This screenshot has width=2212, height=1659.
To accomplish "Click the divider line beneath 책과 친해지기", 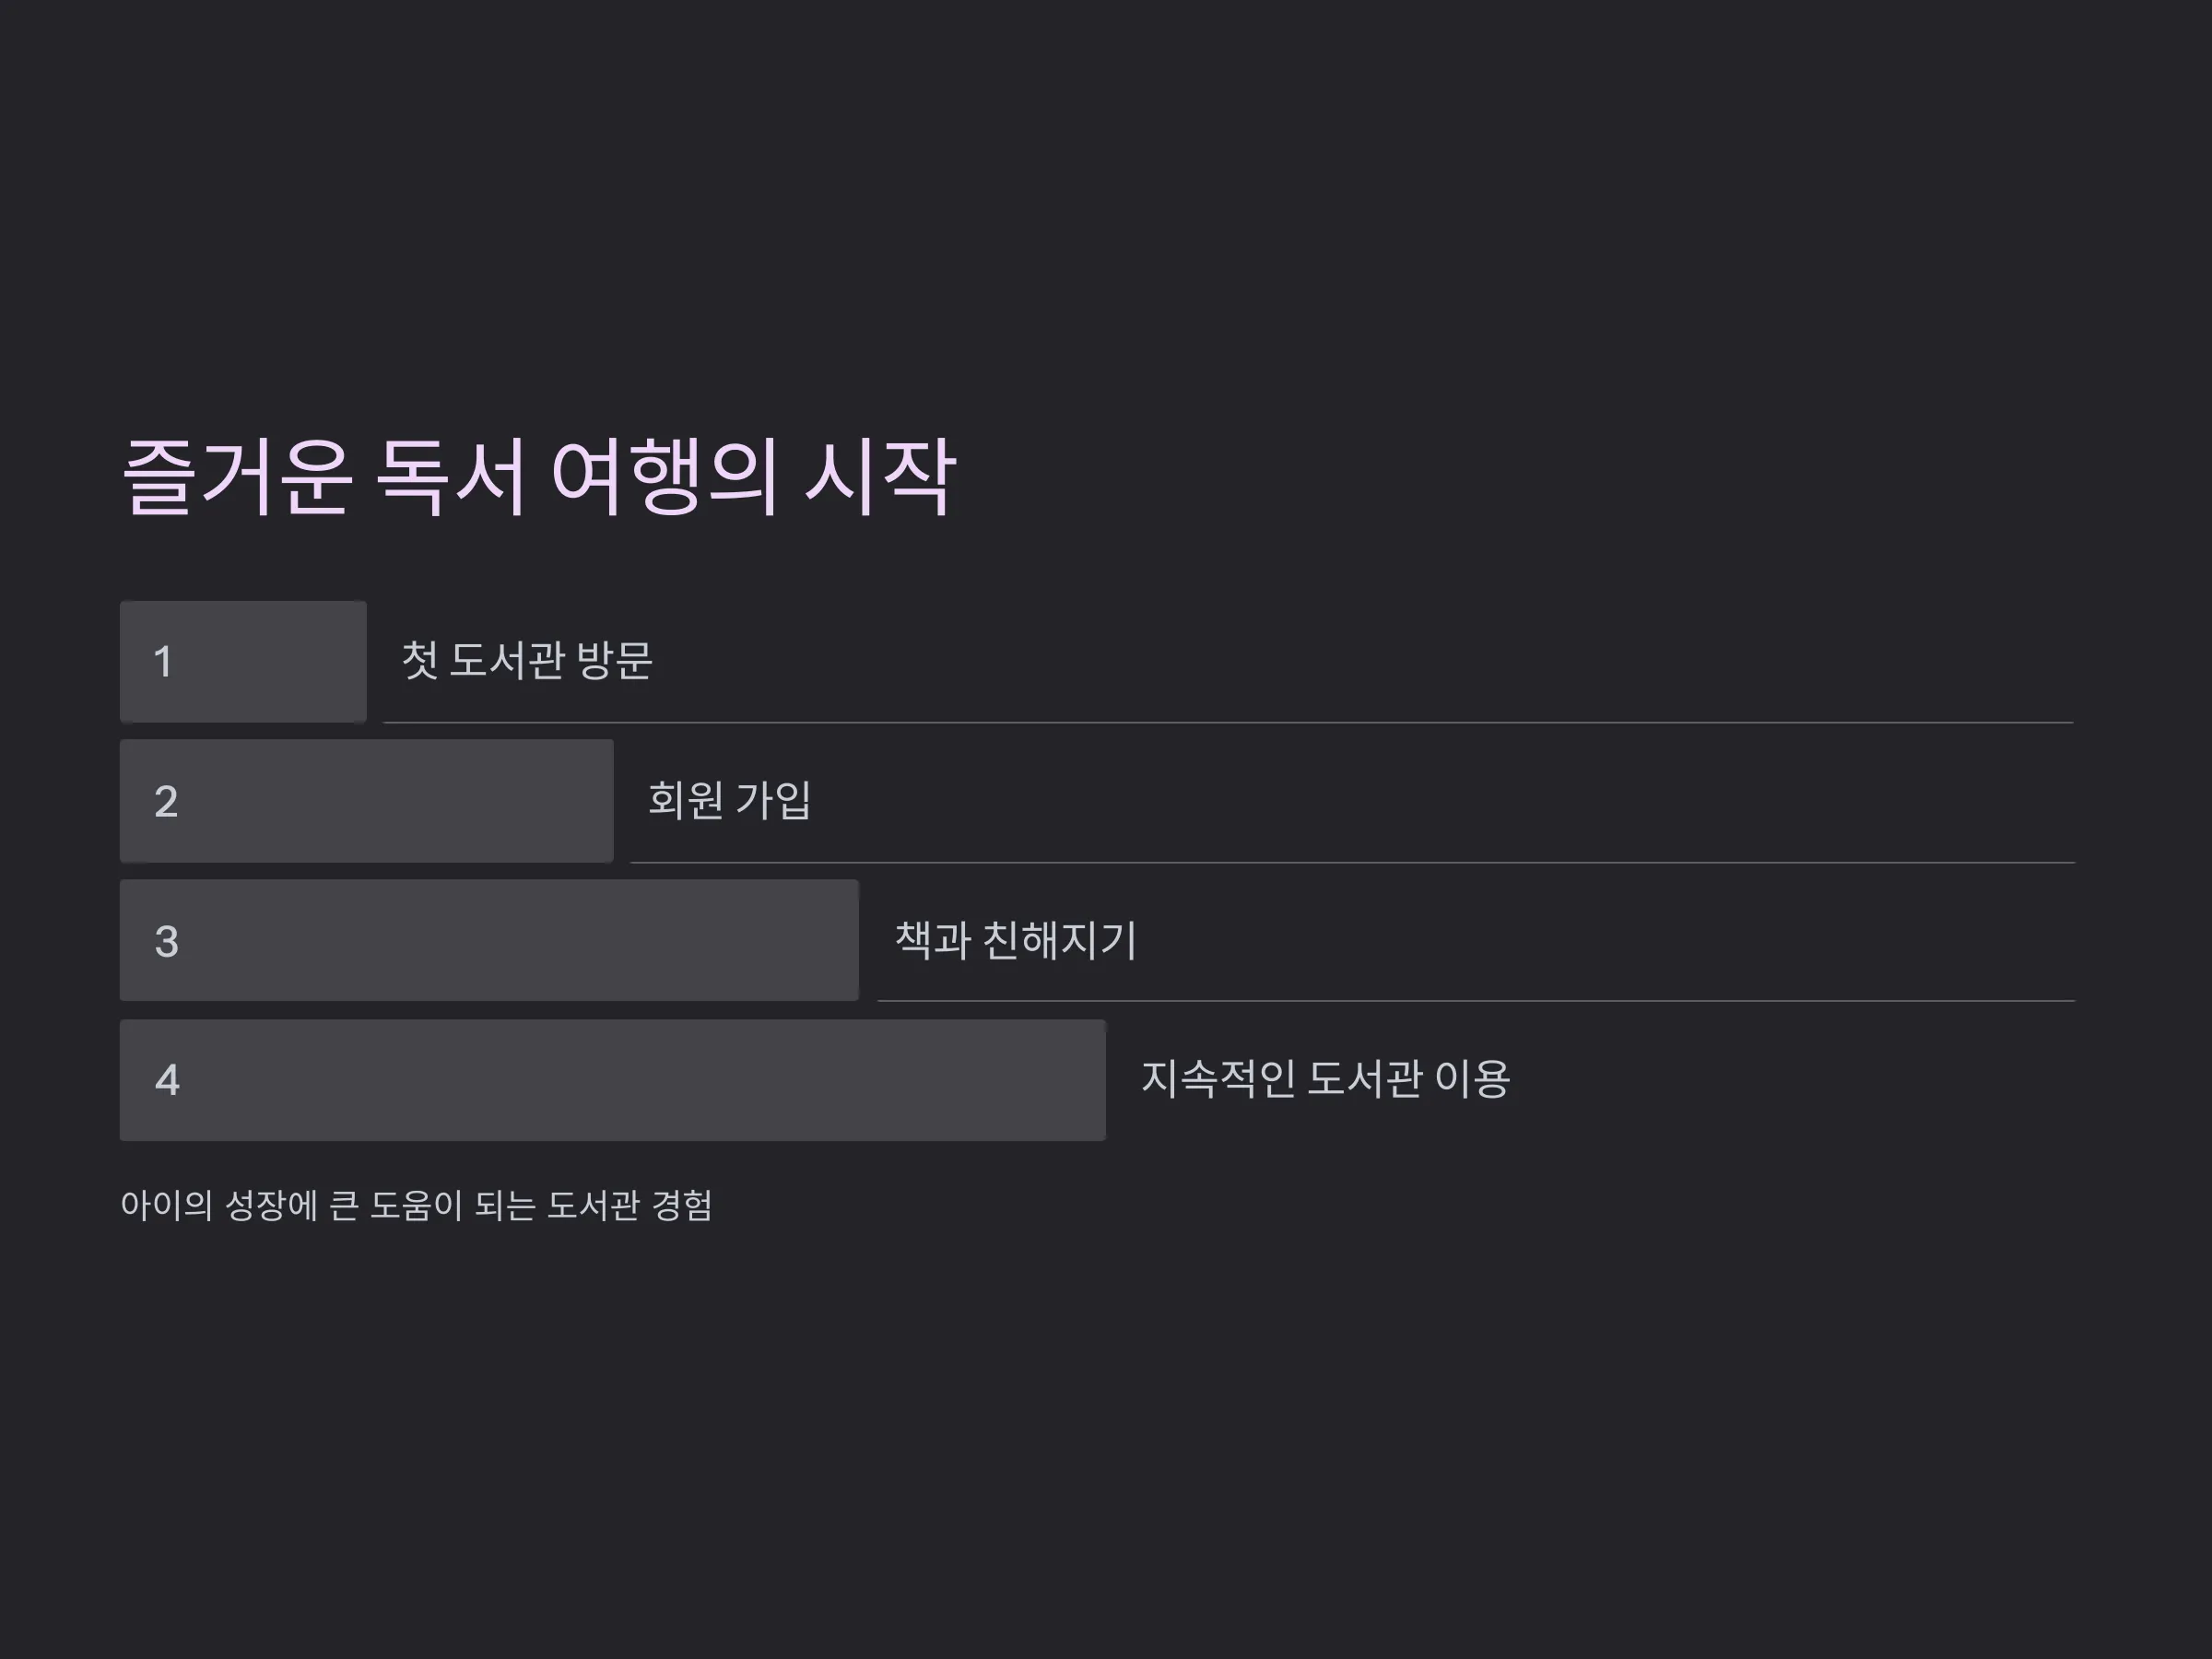I will click(1476, 1000).
